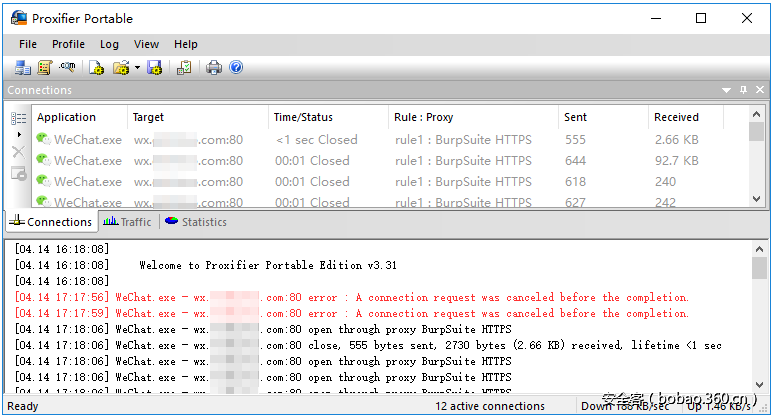
Task: Click 'Welcome to Proxifier Portable Edition v3.31' log line
Action: point(267,265)
